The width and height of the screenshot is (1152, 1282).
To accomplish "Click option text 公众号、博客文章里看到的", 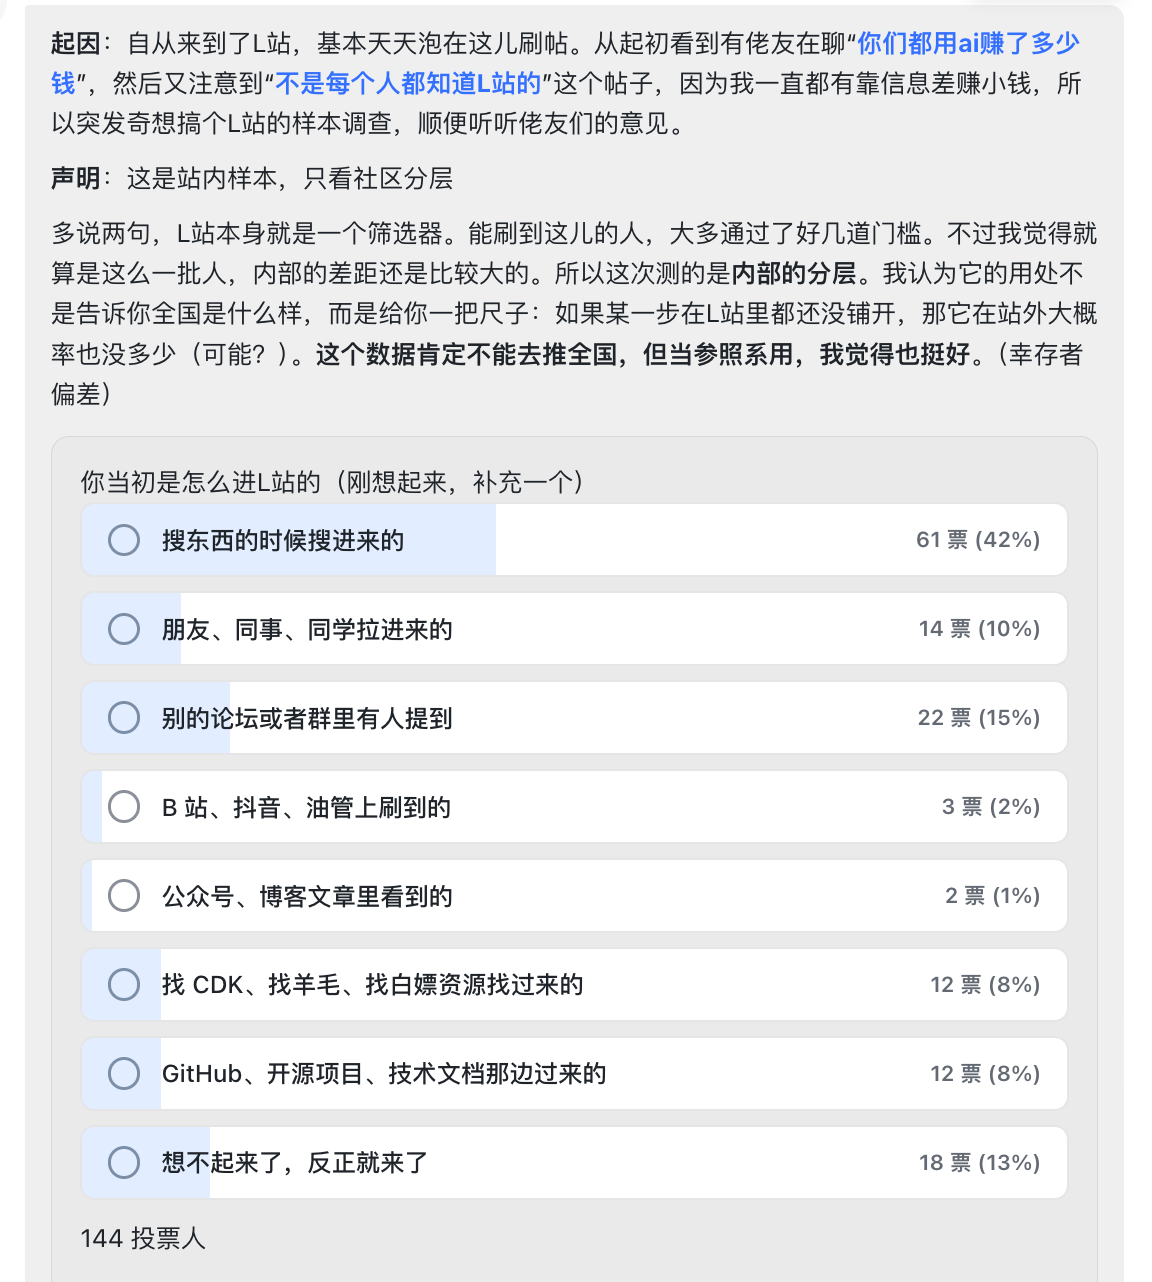I will pos(307,897).
